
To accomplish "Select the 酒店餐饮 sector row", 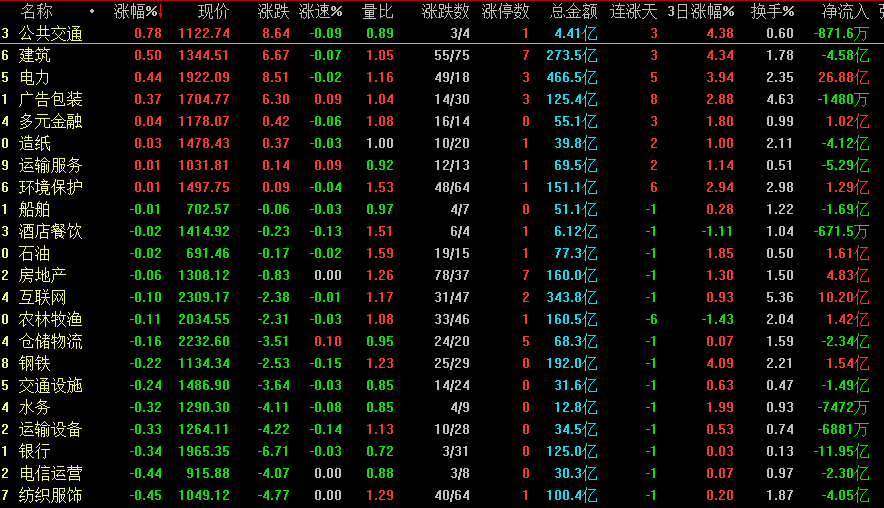I will click(x=442, y=231).
